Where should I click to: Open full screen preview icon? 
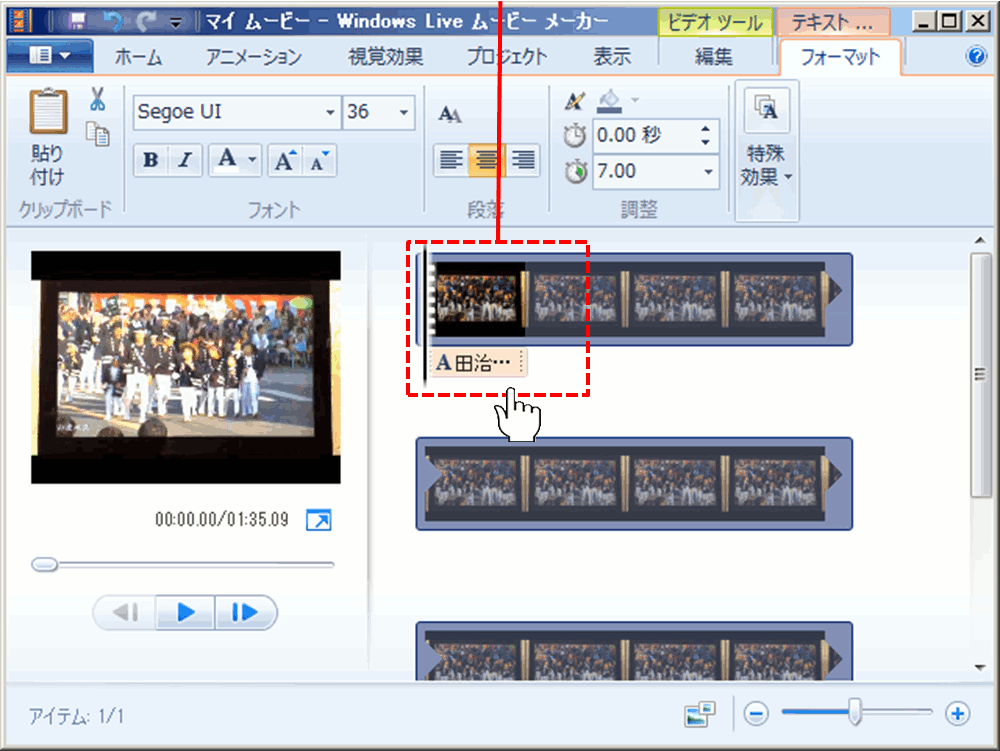pyautogui.click(x=318, y=520)
